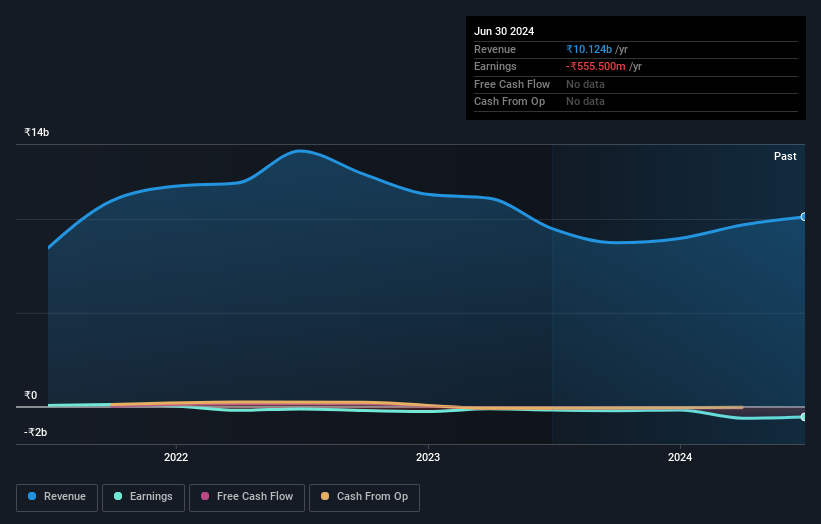Screen dimensions: 821x524
Task: Click the tooltip Free Cash Flow row label
Action: point(512,84)
